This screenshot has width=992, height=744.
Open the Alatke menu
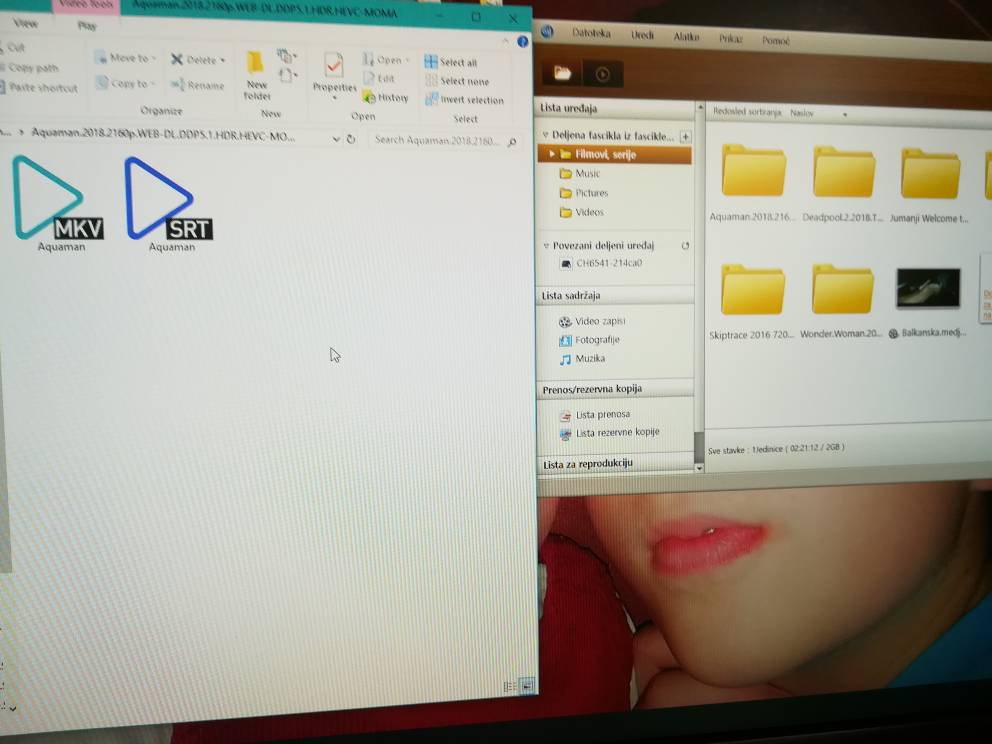[x=686, y=37]
